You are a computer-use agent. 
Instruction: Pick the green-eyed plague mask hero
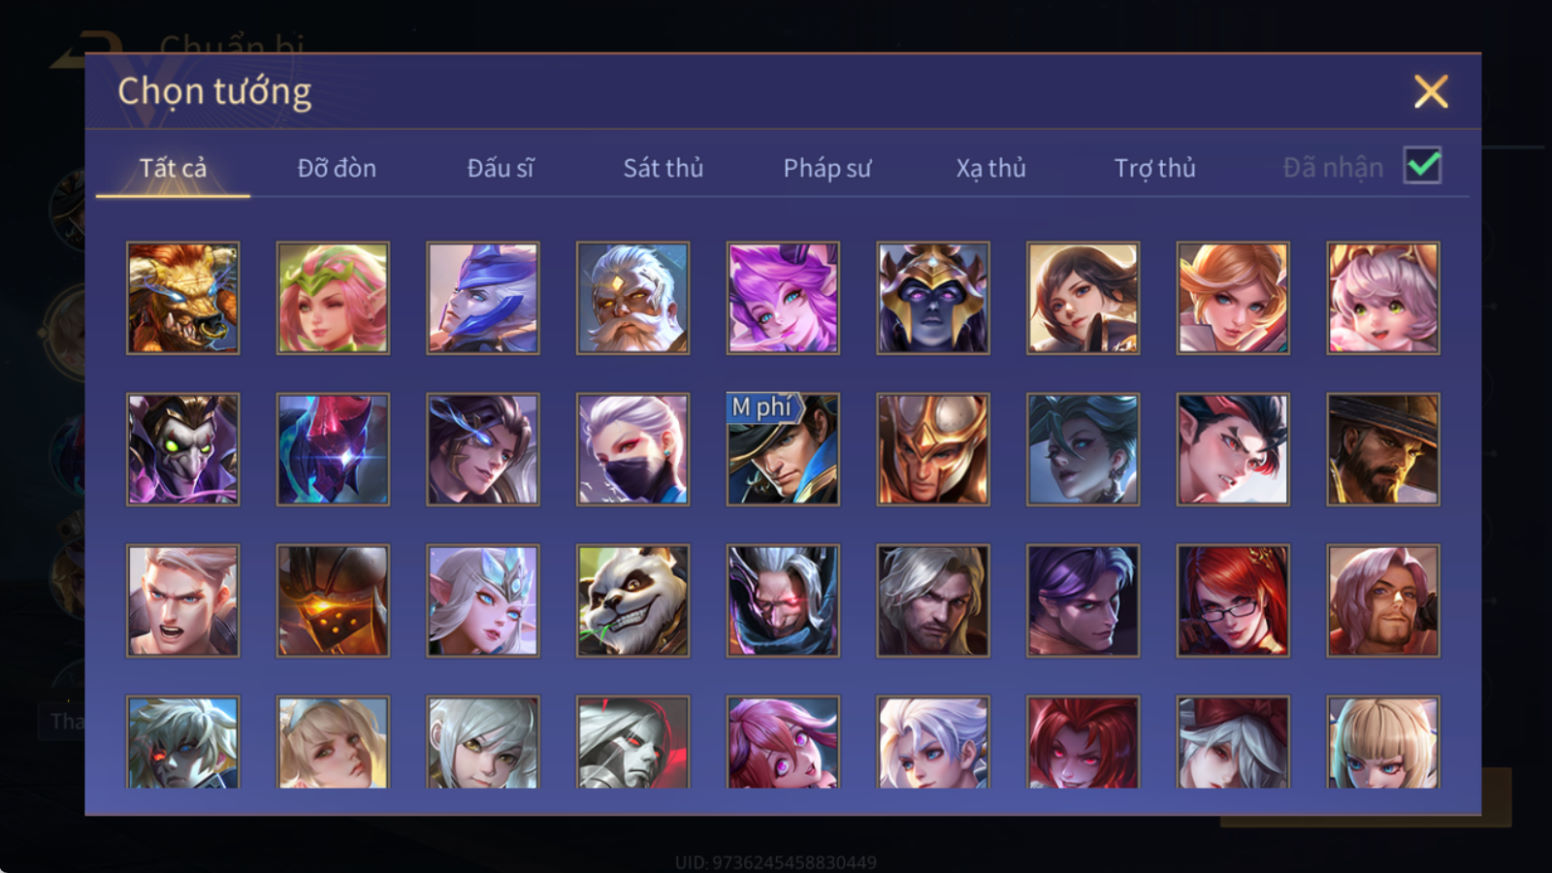(183, 449)
